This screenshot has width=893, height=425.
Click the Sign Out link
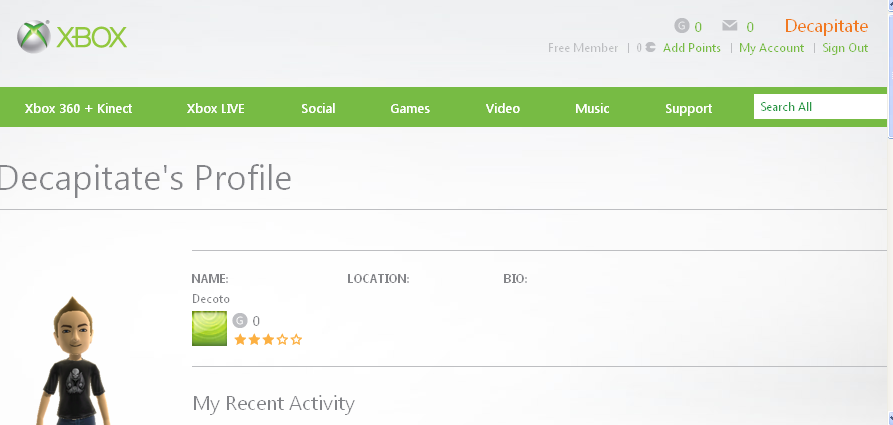[845, 48]
